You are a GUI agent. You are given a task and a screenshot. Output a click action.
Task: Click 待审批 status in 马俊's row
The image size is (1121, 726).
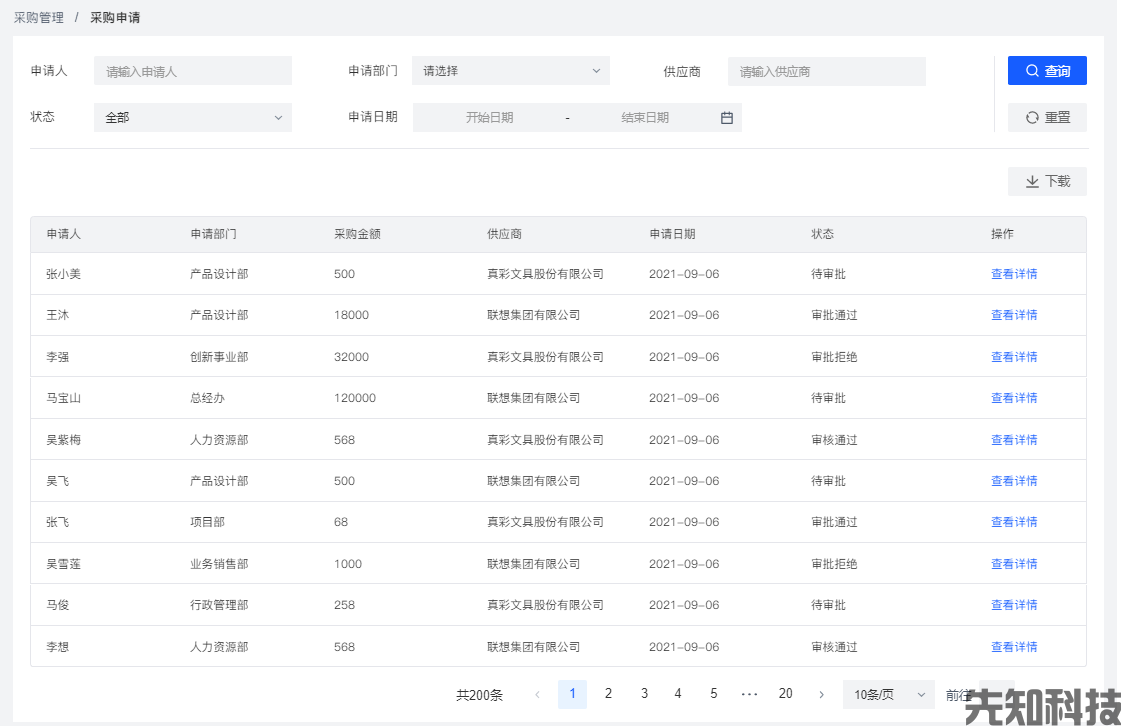828,605
